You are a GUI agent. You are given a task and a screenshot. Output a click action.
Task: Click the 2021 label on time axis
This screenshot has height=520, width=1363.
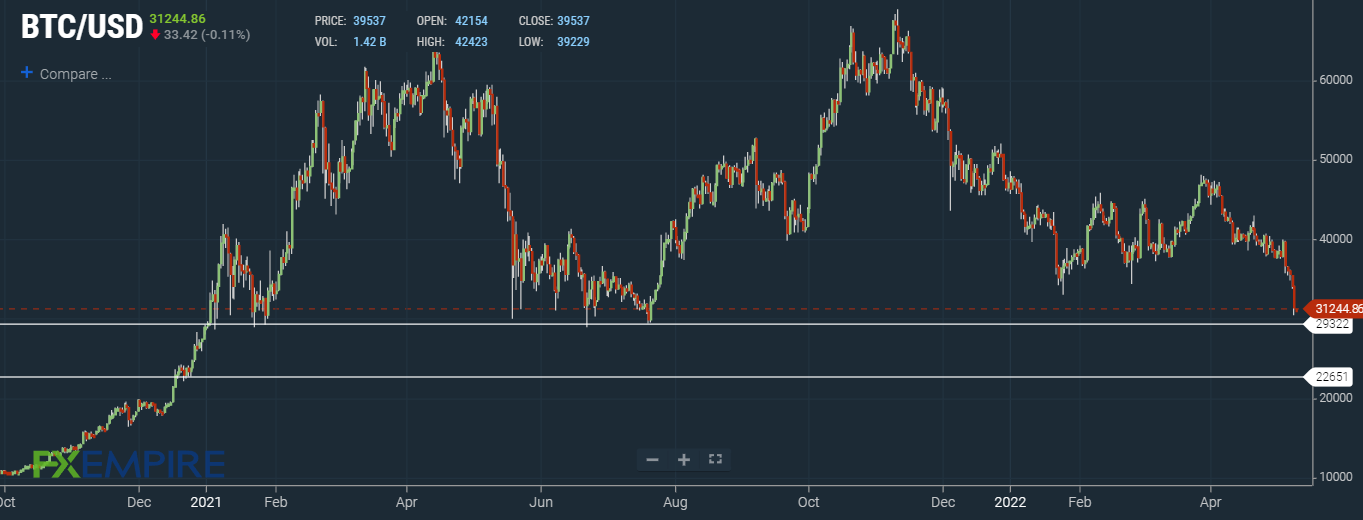(x=206, y=501)
